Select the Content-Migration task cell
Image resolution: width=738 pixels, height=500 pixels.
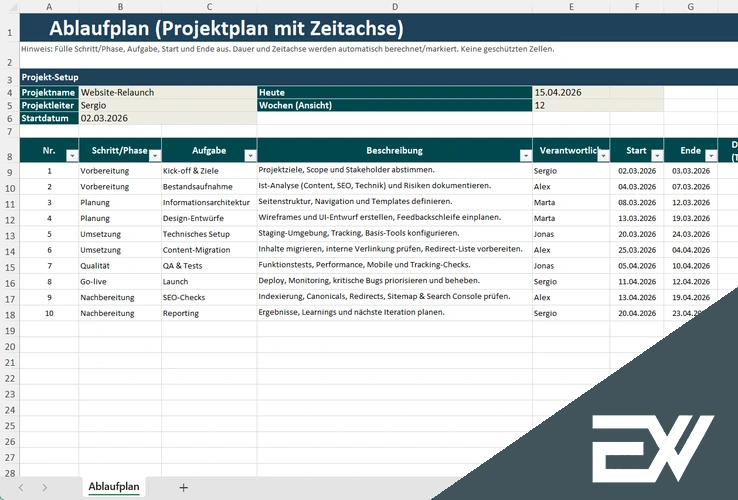[209, 250]
